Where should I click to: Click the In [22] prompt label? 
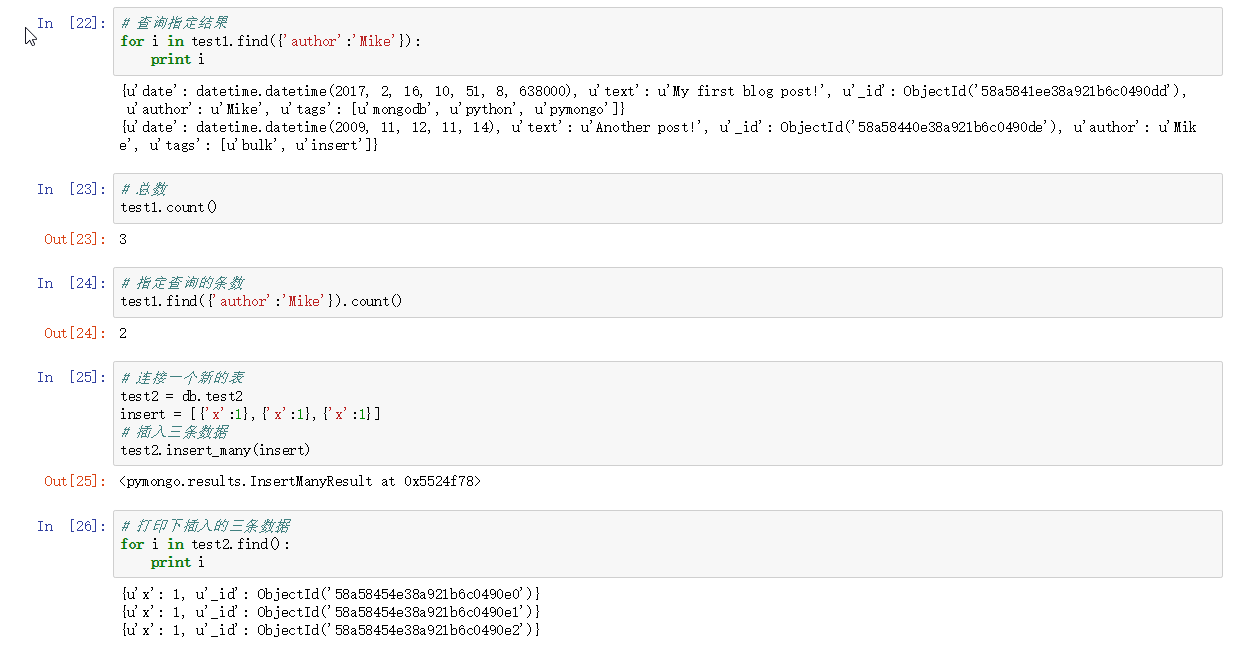pyautogui.click(x=70, y=23)
